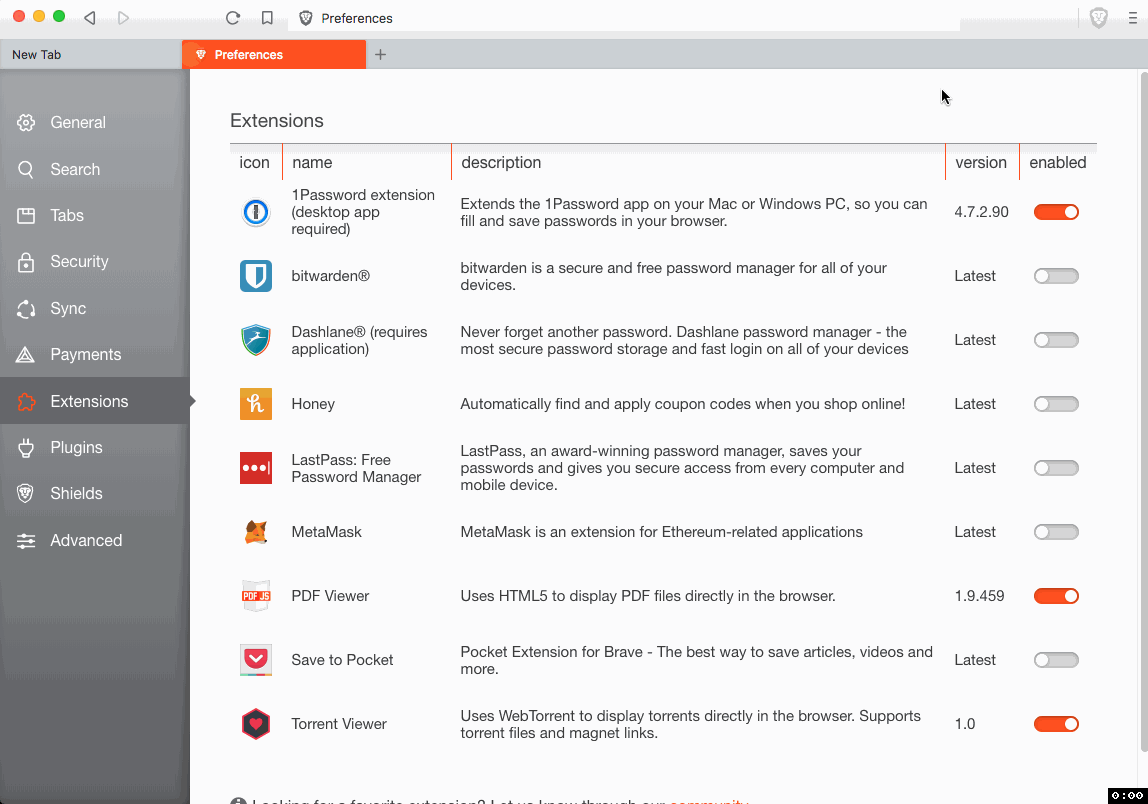Toggle off the Torrent Viewer extension

pos(1056,723)
